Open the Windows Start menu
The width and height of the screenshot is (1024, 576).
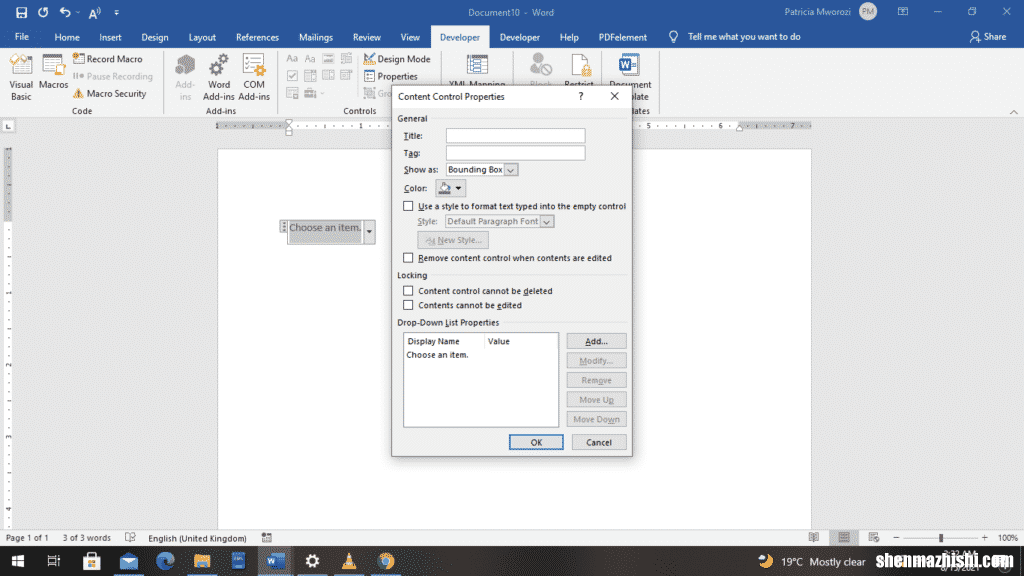coord(18,561)
